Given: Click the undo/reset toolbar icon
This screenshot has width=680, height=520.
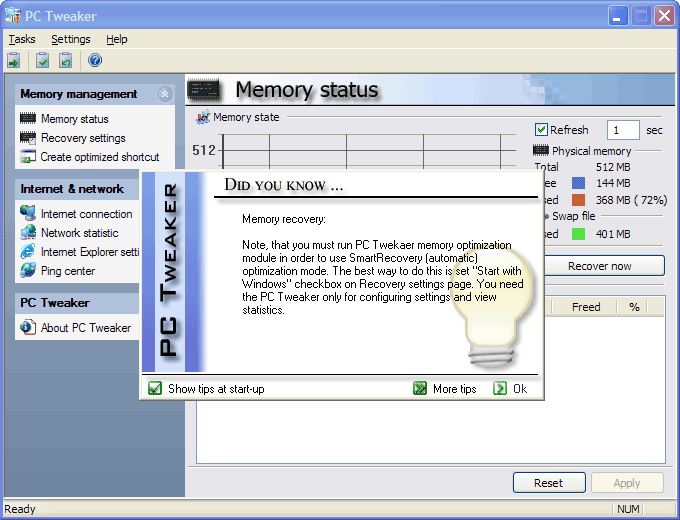Looking at the screenshot, I should (x=65, y=60).
